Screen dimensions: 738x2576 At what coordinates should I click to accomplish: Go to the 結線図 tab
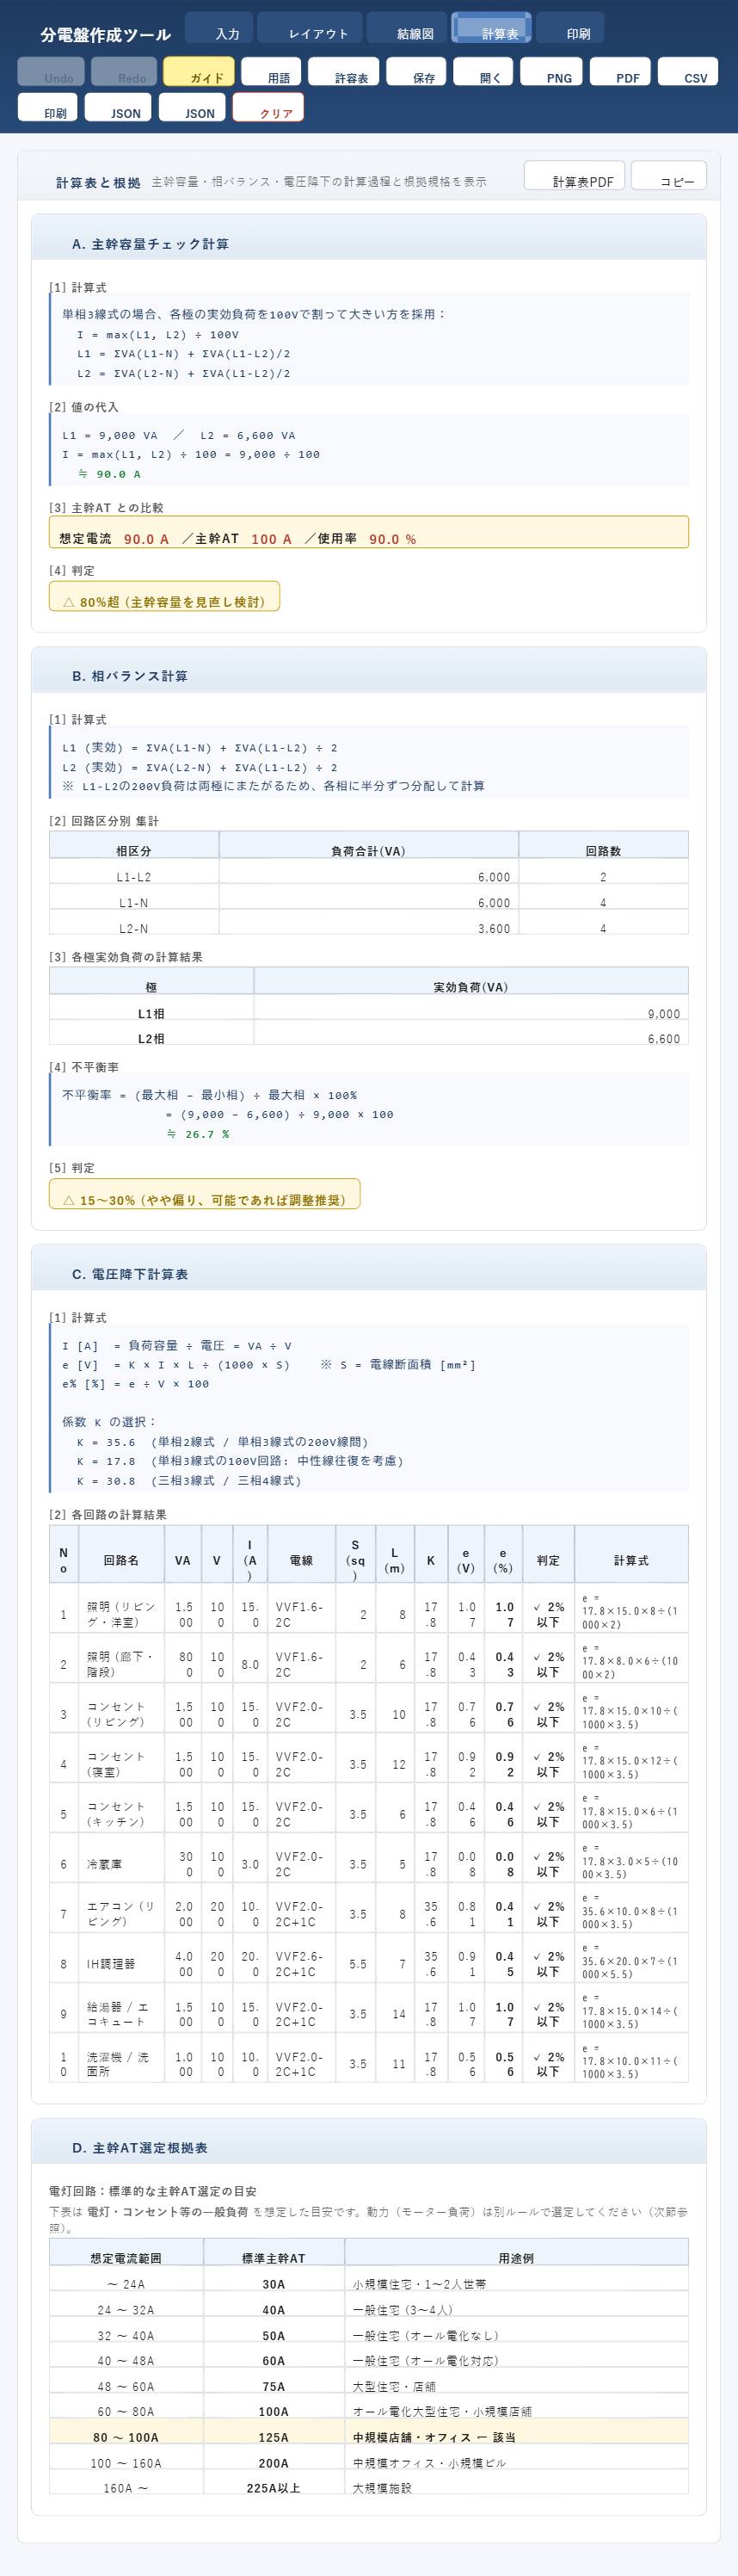[x=406, y=28]
